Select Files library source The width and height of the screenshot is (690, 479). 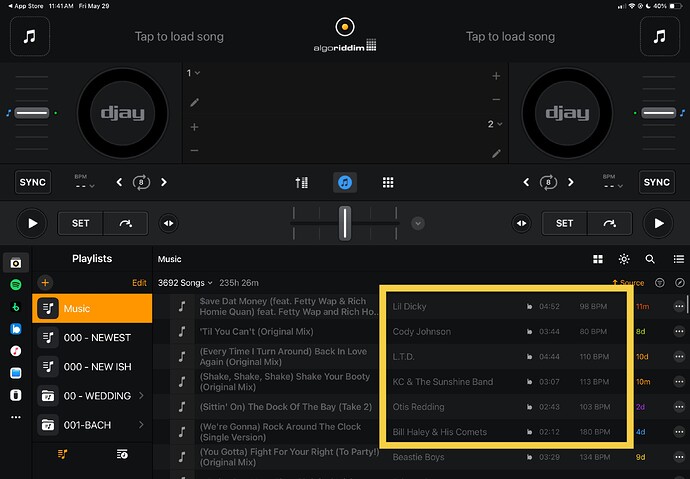[16, 373]
